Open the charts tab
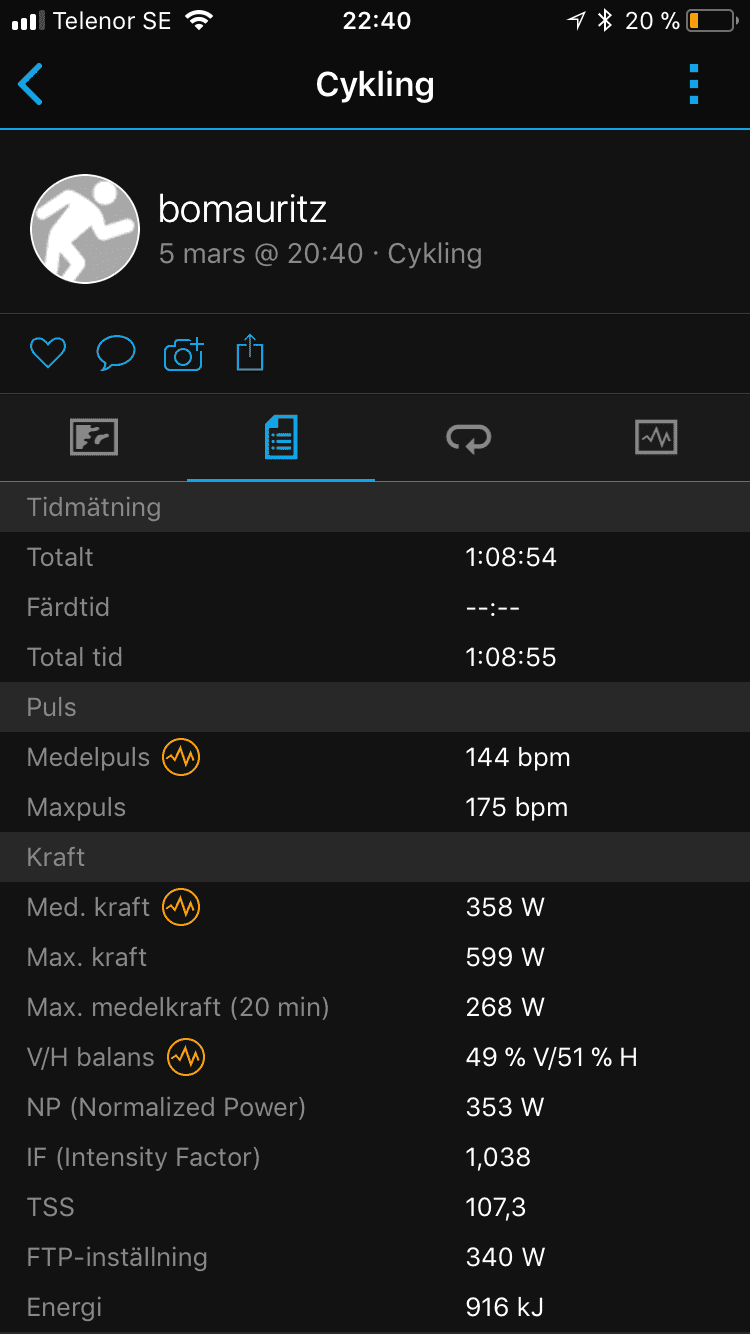 pos(656,437)
